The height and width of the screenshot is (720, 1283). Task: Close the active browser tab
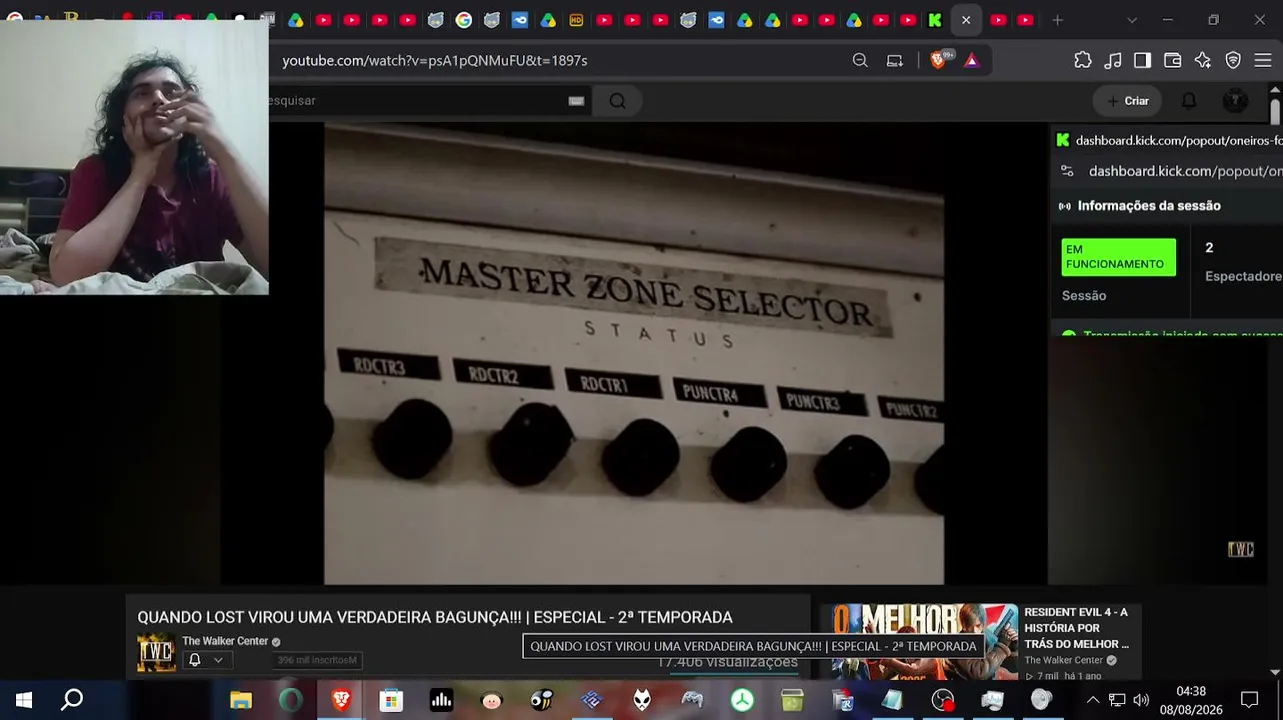click(966, 20)
